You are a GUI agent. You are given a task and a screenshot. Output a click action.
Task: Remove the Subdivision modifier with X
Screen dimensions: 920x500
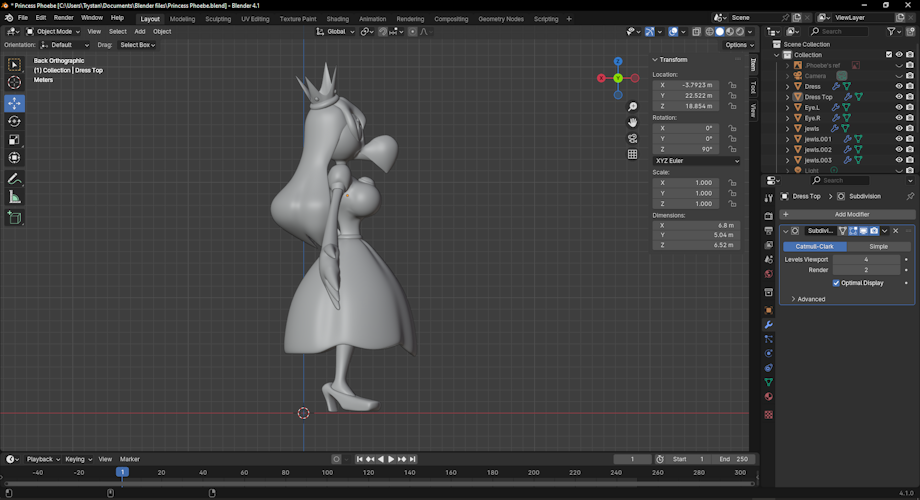tap(895, 231)
